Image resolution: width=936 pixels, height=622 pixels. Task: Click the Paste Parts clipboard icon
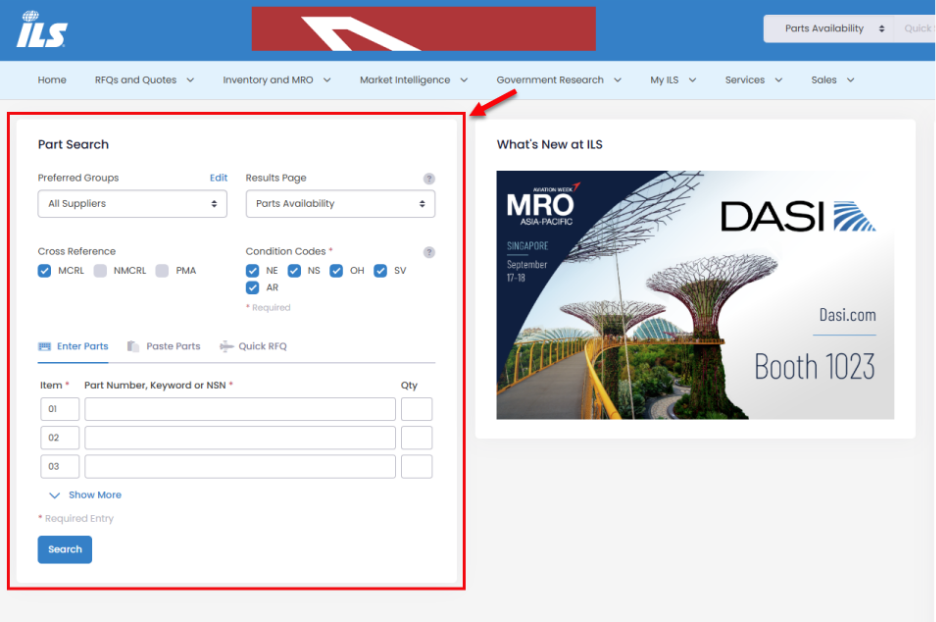[133, 347]
